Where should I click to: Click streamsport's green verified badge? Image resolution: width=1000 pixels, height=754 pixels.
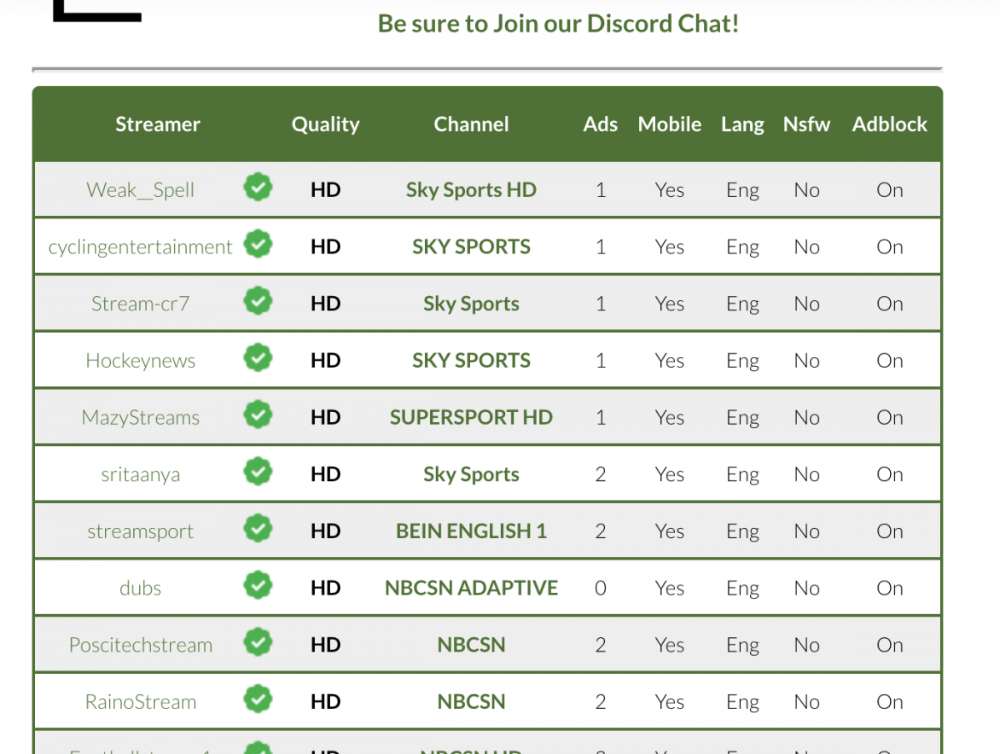[x=258, y=529]
